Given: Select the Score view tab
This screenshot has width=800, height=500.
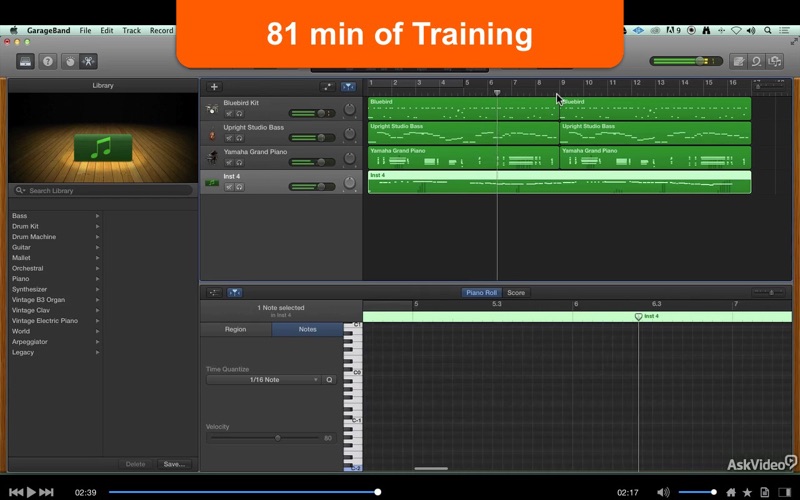Looking at the screenshot, I should (x=516, y=292).
